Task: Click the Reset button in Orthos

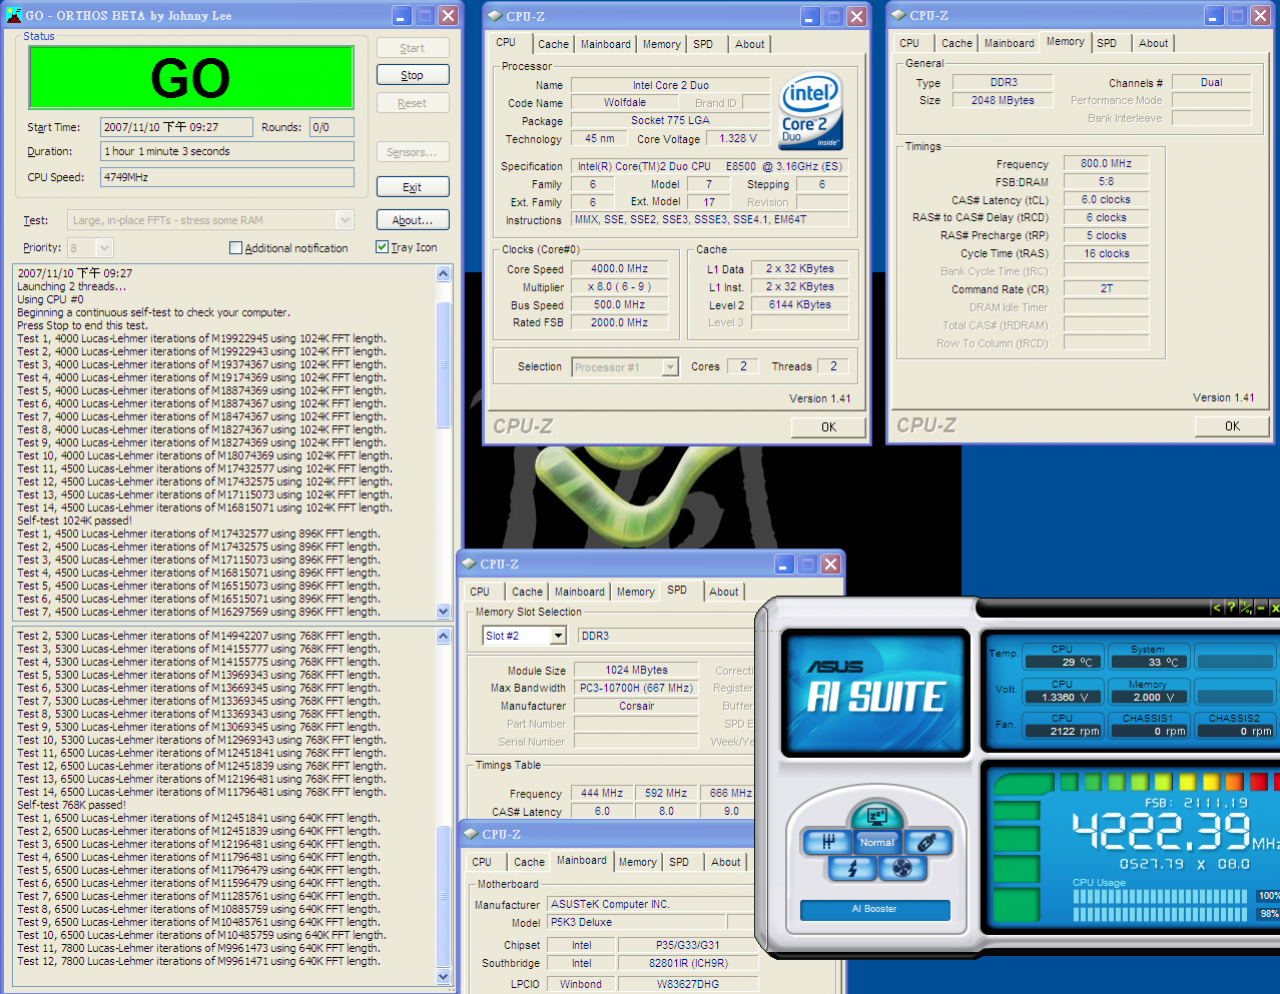Action: pos(412,103)
